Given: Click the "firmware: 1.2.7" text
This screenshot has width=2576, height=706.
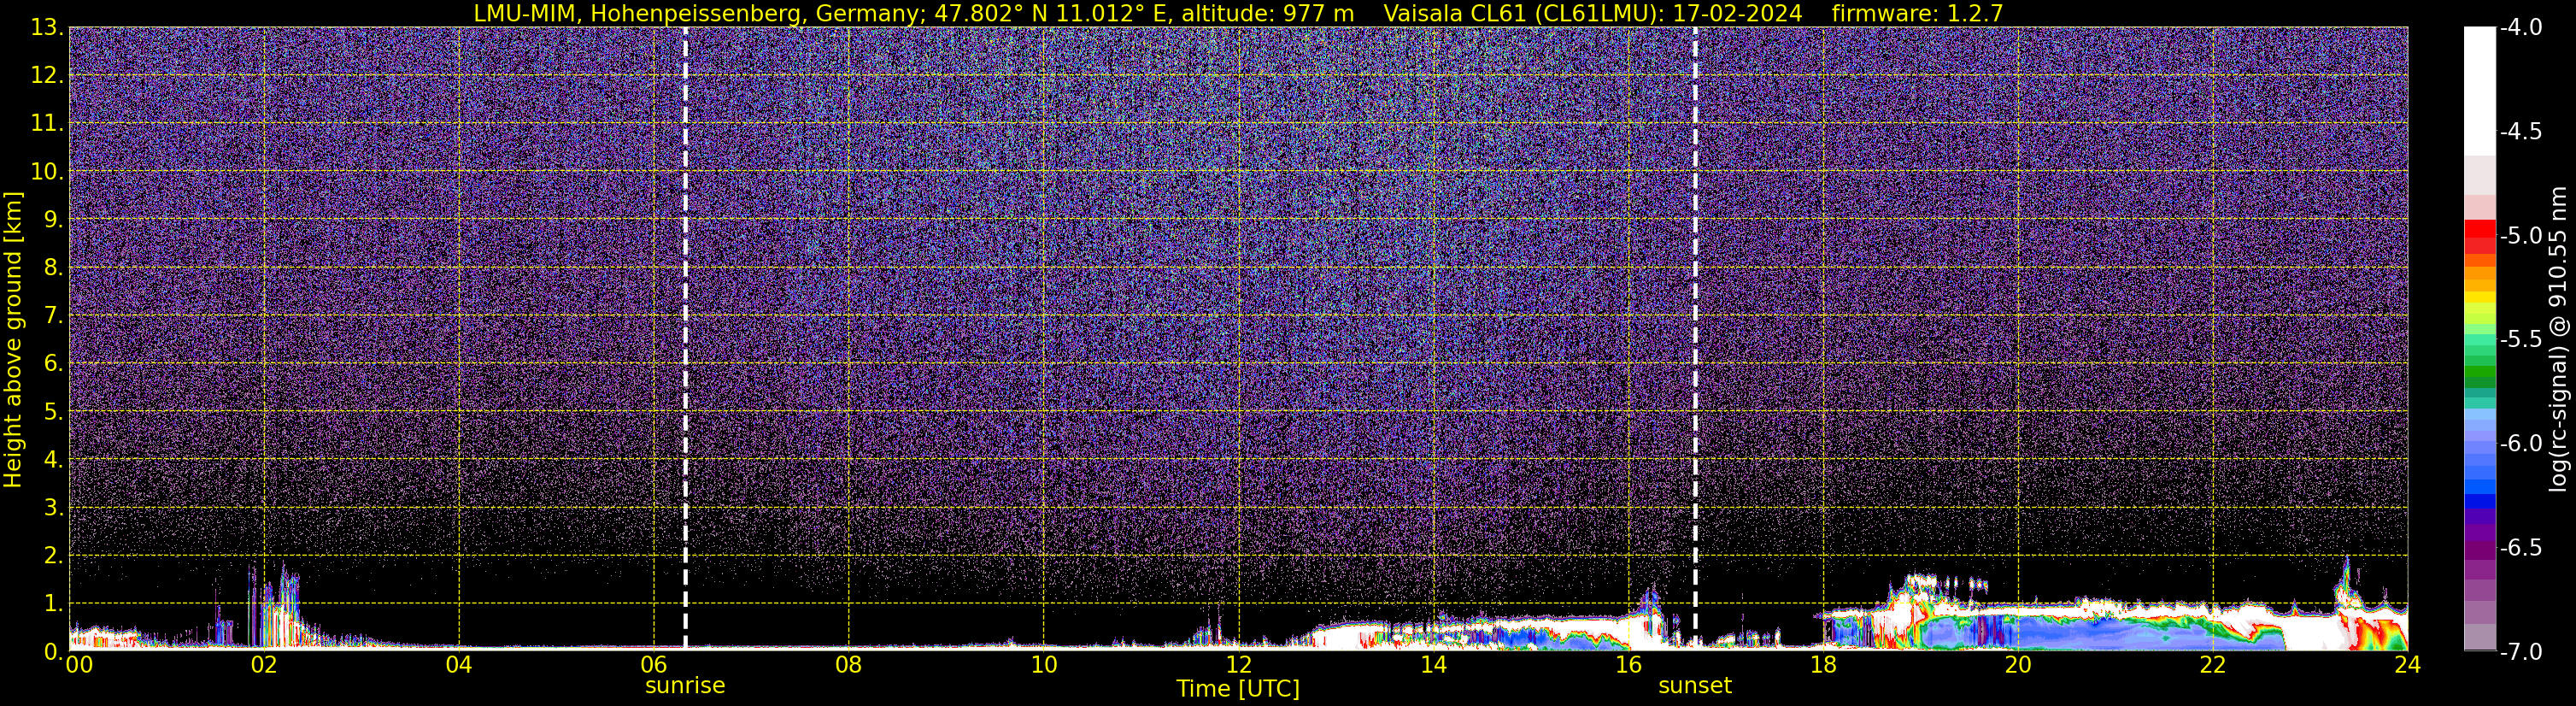Looking at the screenshot, I should (1917, 13).
